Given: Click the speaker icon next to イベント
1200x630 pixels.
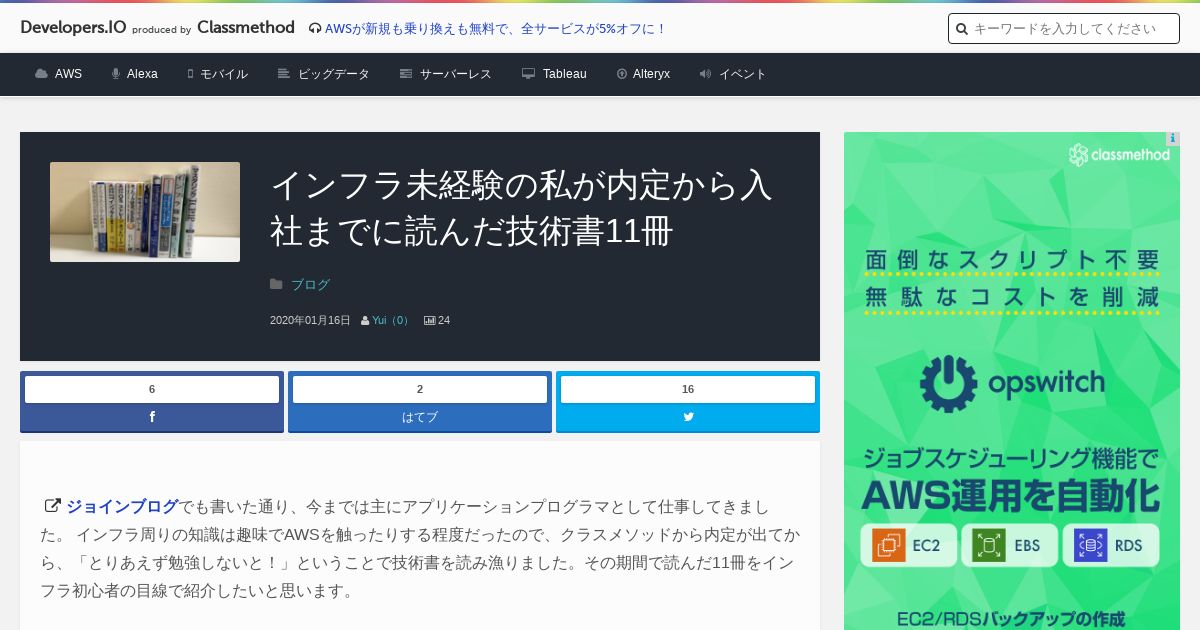Looking at the screenshot, I should (705, 74).
